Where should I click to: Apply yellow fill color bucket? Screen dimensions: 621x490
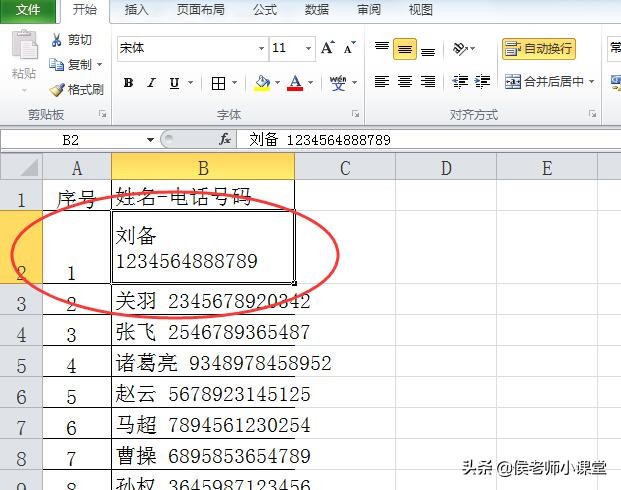262,83
